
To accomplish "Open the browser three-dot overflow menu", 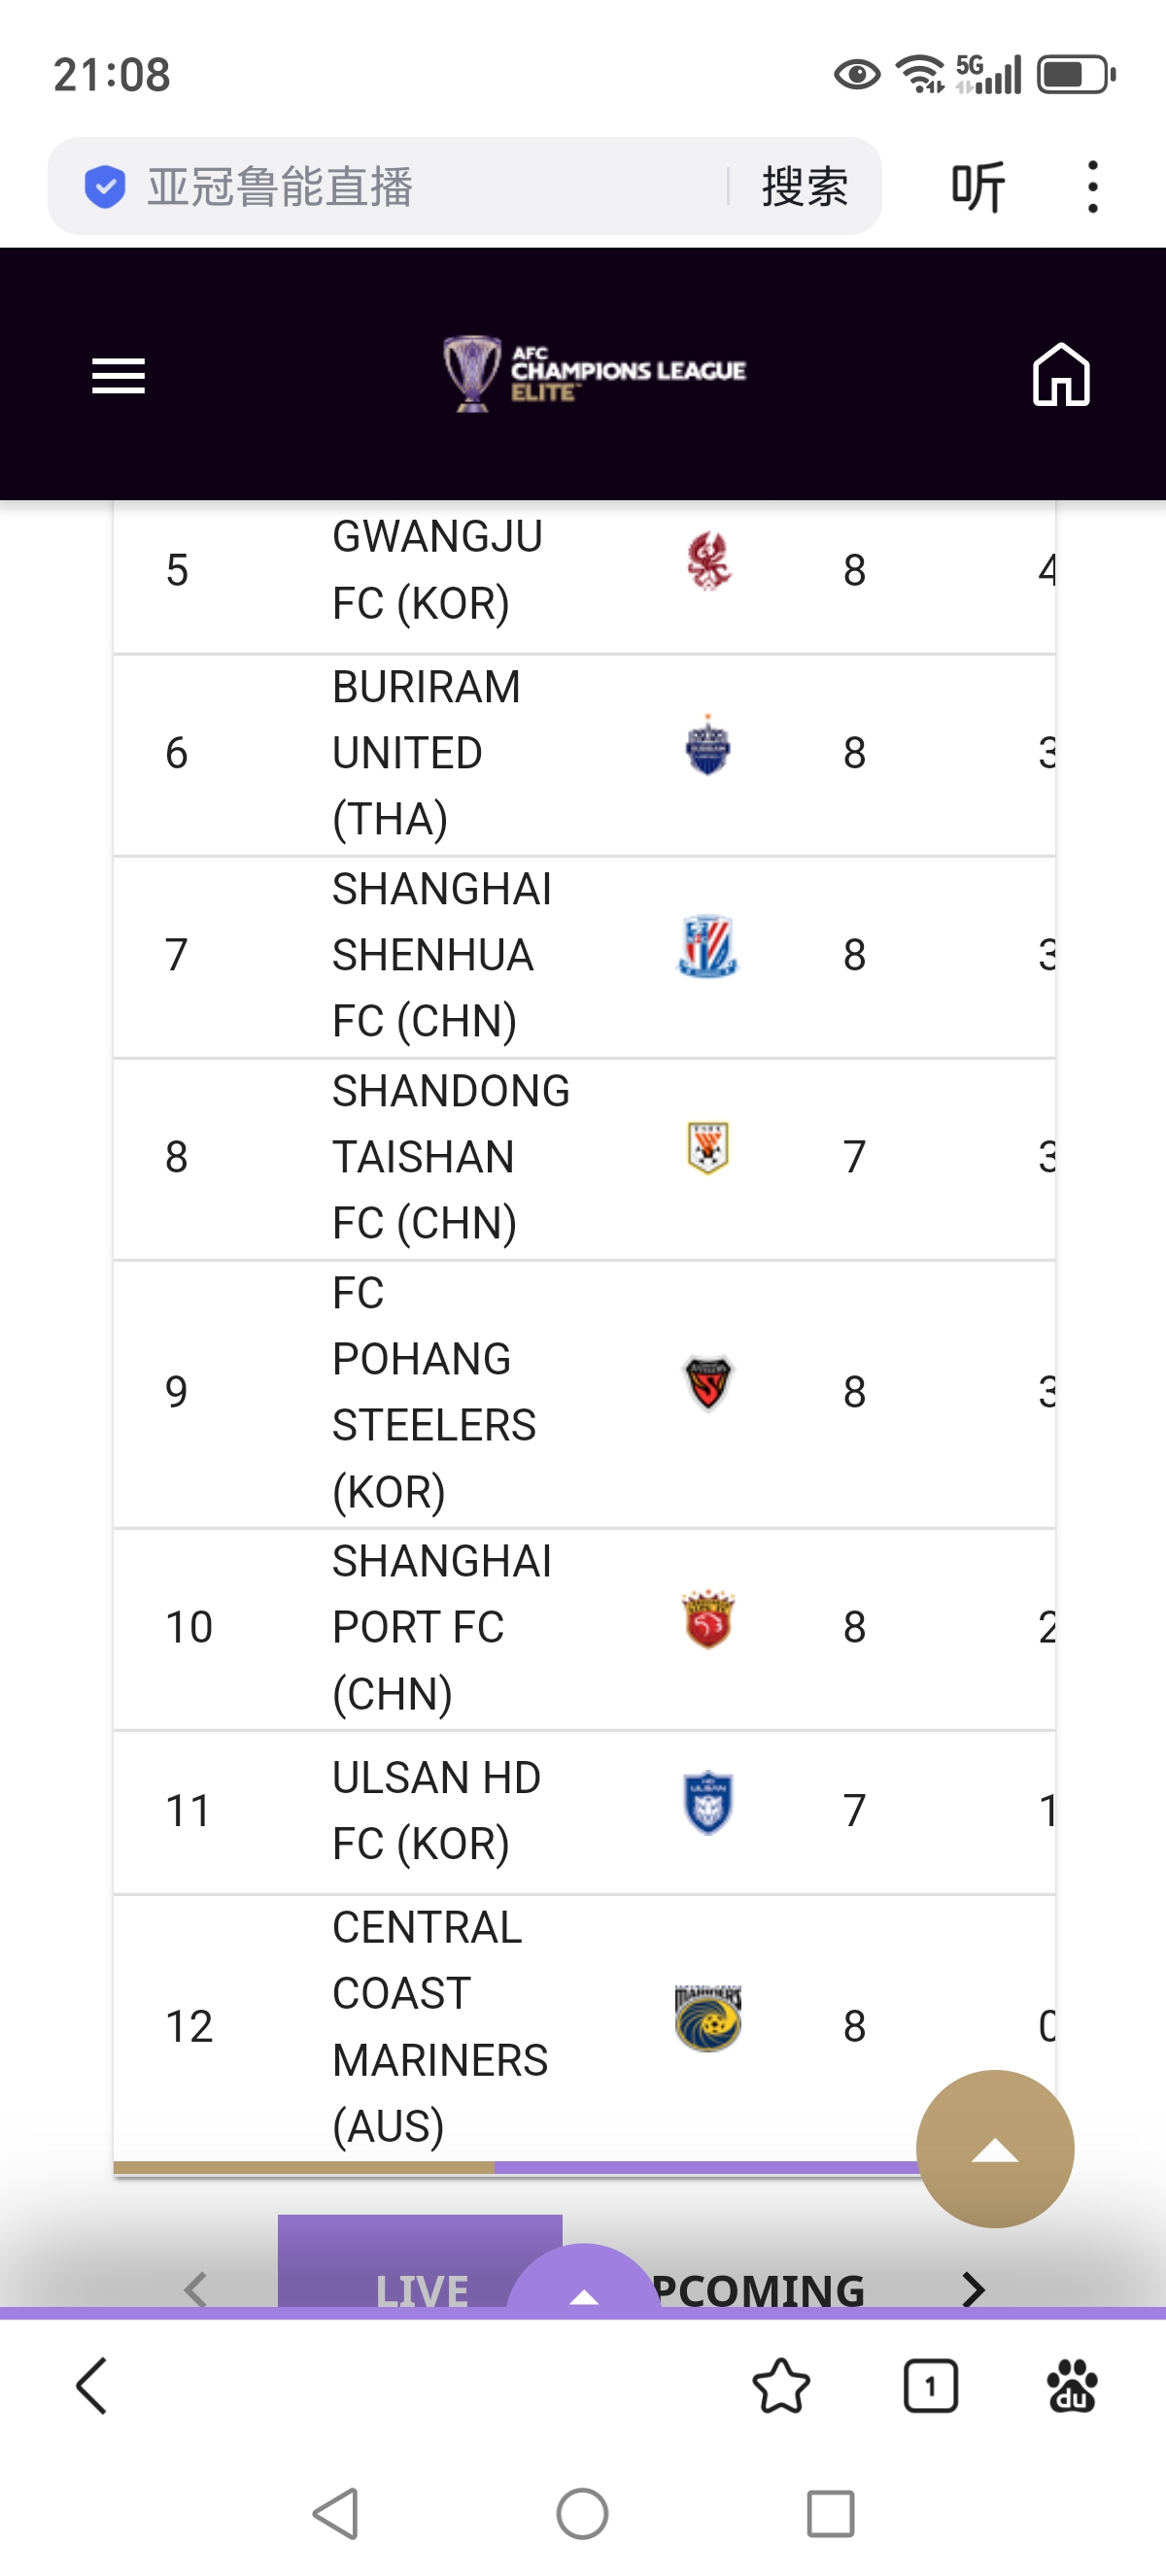I will (x=1092, y=187).
